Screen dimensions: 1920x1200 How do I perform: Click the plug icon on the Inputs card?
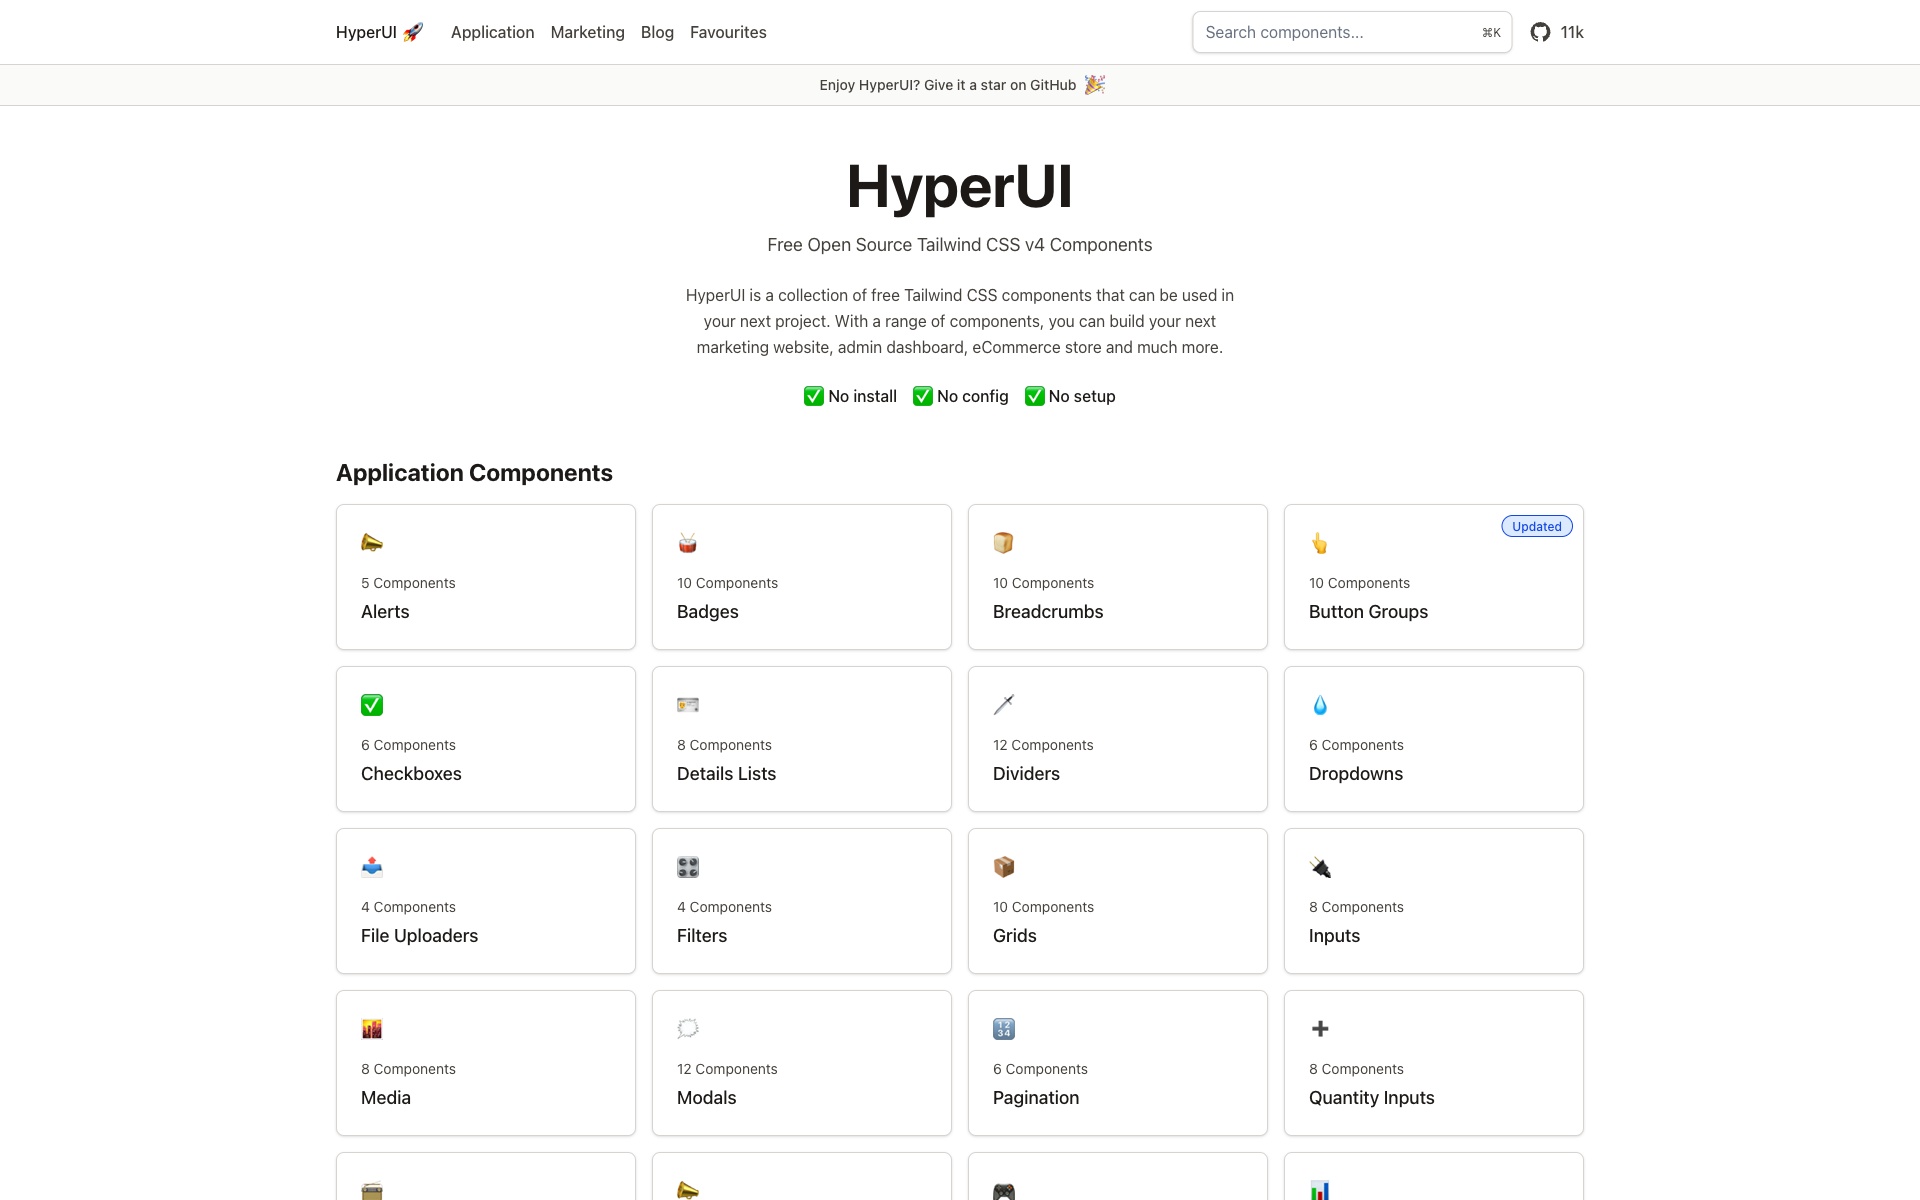click(x=1319, y=866)
